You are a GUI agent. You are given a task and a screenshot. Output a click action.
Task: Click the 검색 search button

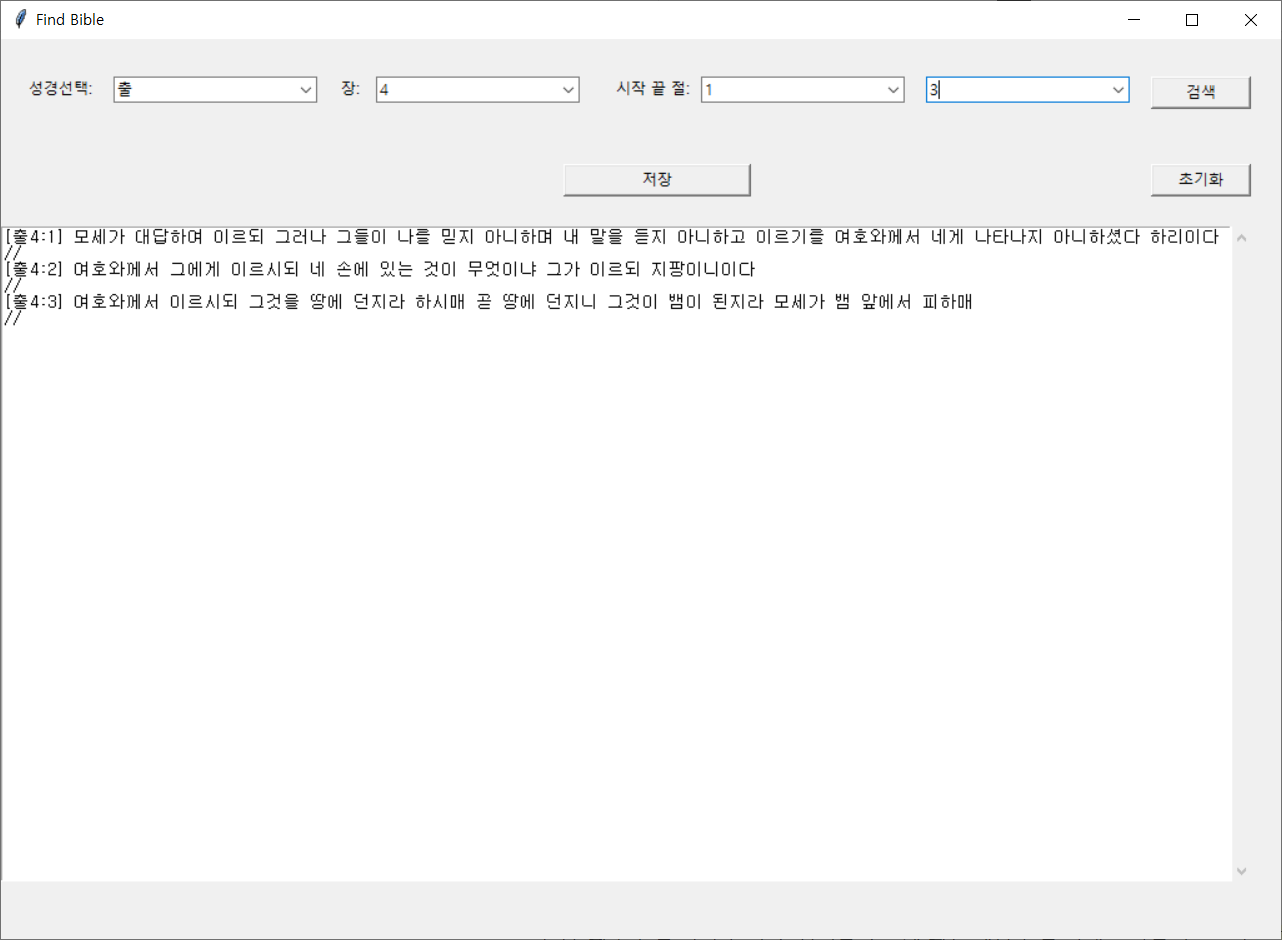1200,91
